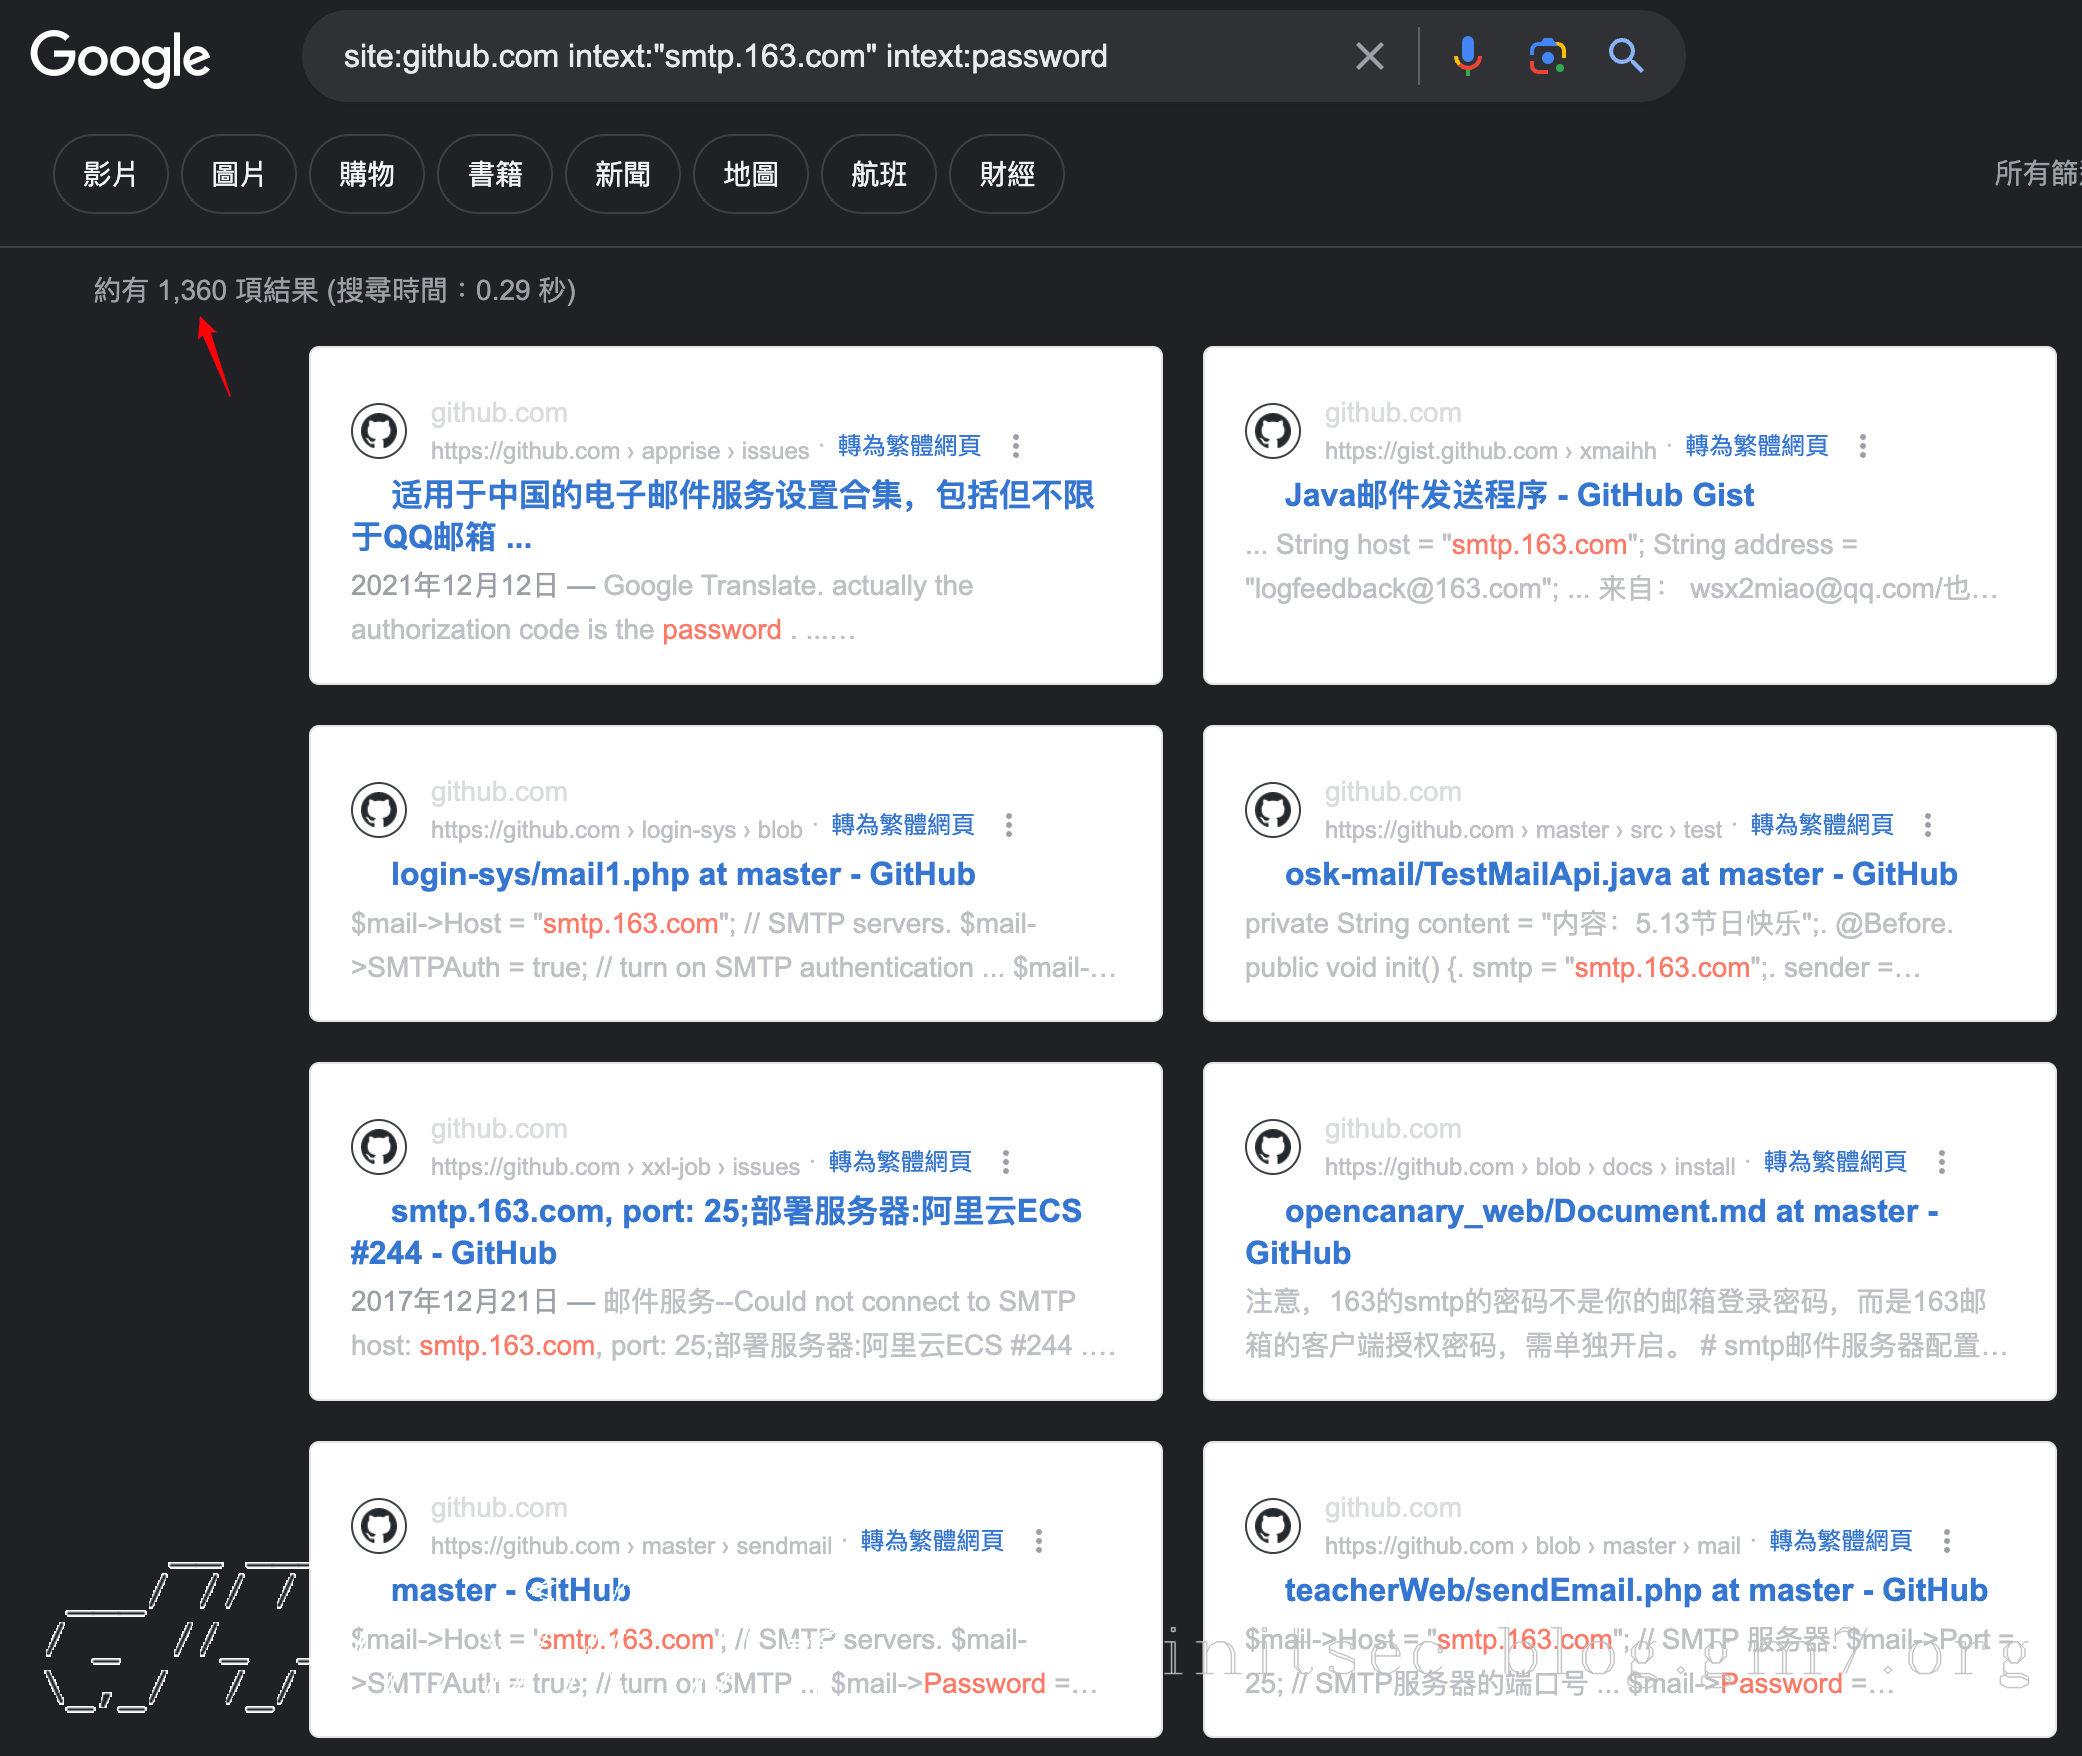
Task: Click the GitHub icon on the xxl-job result
Action: pos(378,1147)
